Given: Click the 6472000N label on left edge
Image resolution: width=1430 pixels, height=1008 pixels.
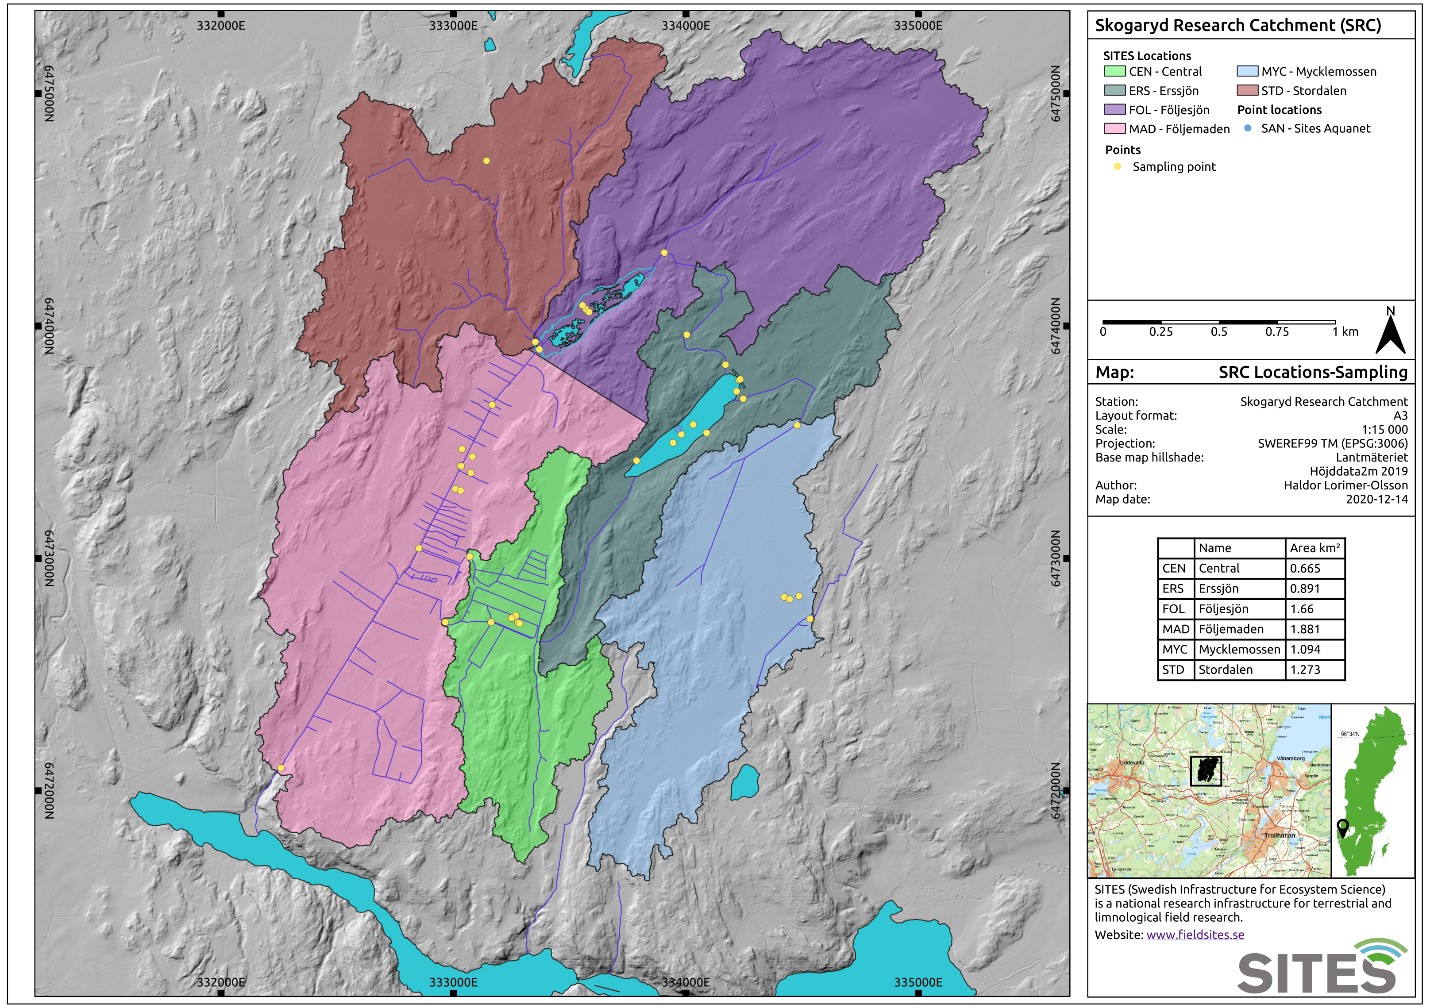Looking at the screenshot, I should 48,790.
